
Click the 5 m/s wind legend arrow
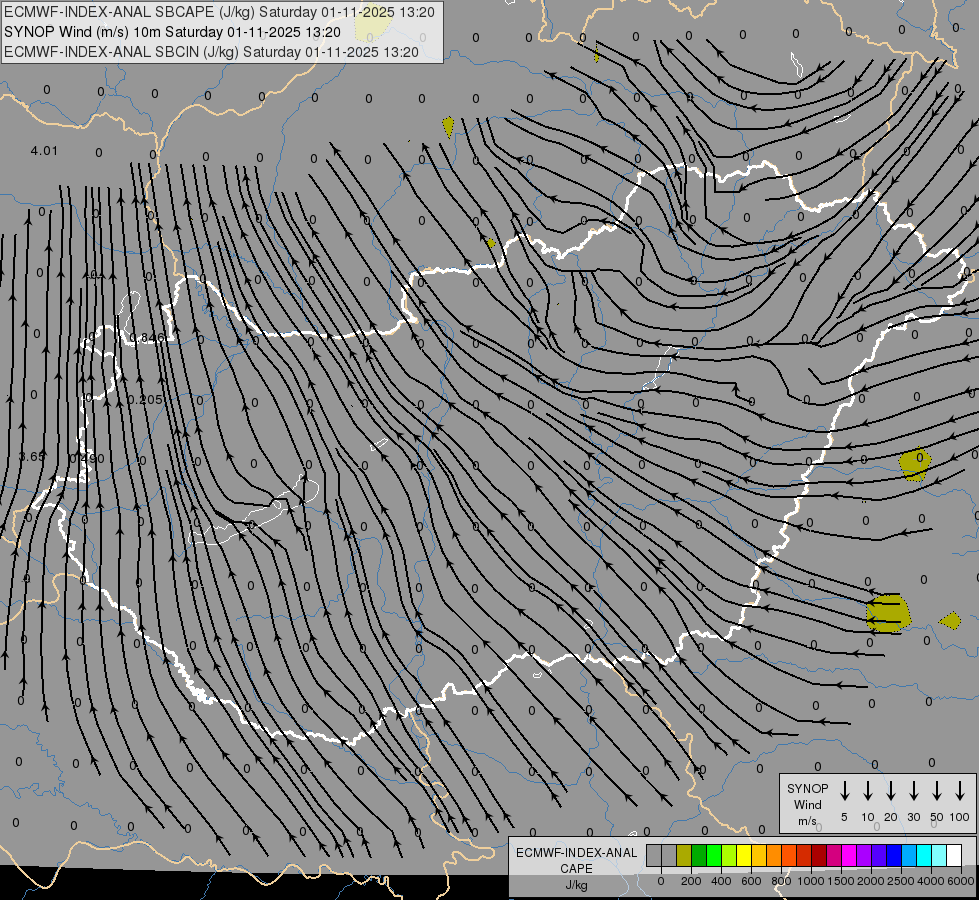click(x=844, y=790)
